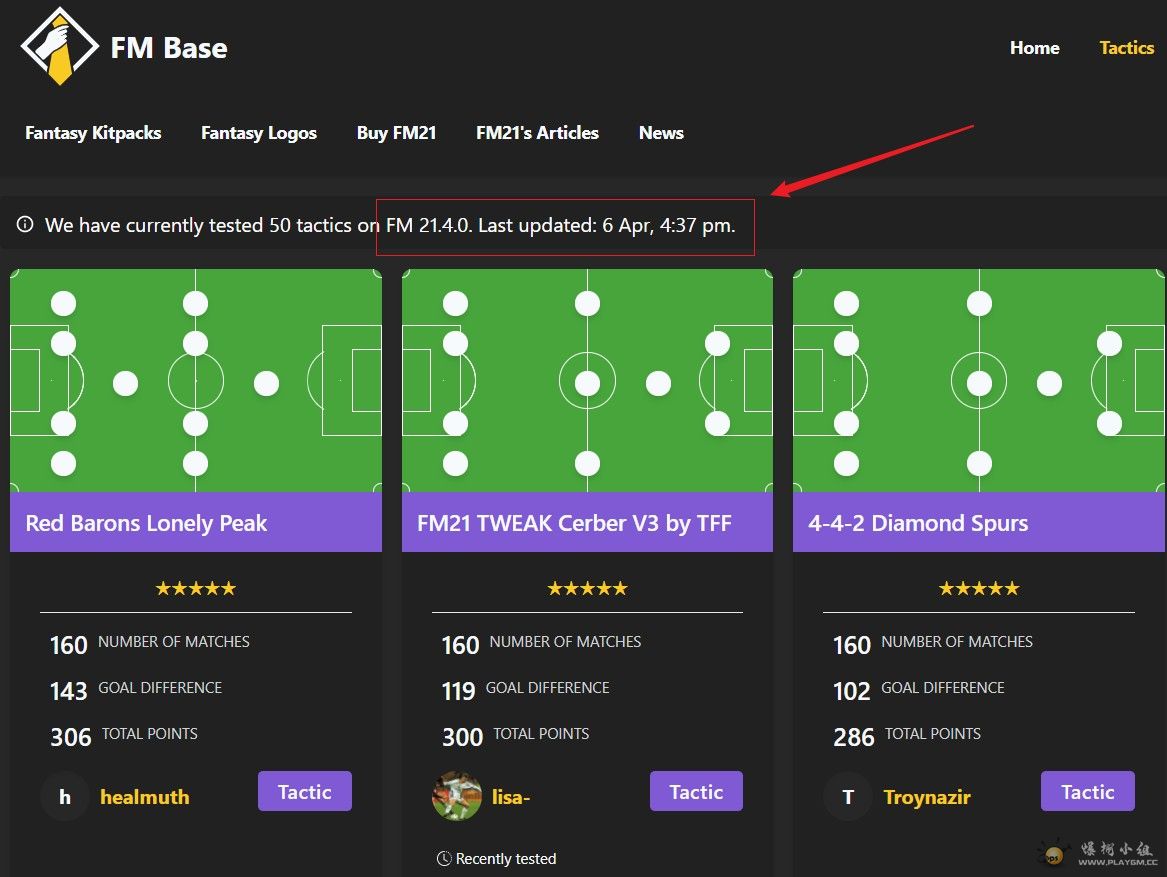This screenshot has height=877, width=1167.
Task: Open the Fantasy Kitpacks section
Action: 93,133
